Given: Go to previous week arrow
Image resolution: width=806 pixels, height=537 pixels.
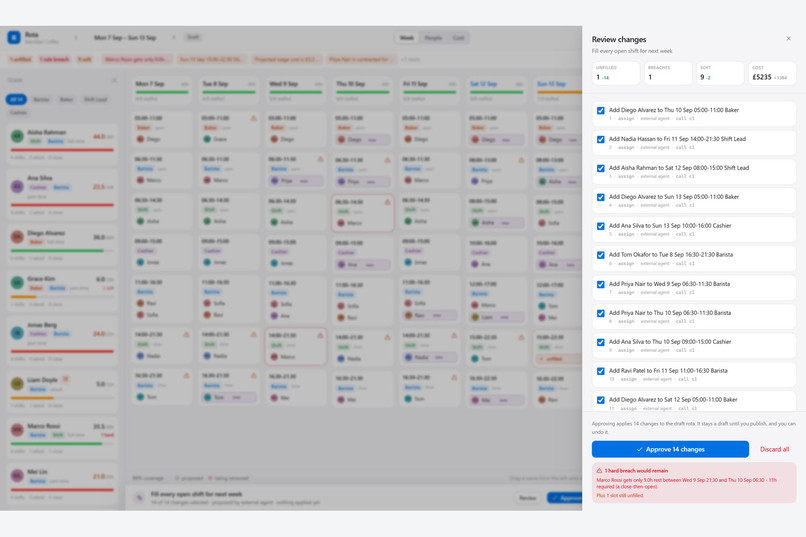Looking at the screenshot, I should [76, 37].
